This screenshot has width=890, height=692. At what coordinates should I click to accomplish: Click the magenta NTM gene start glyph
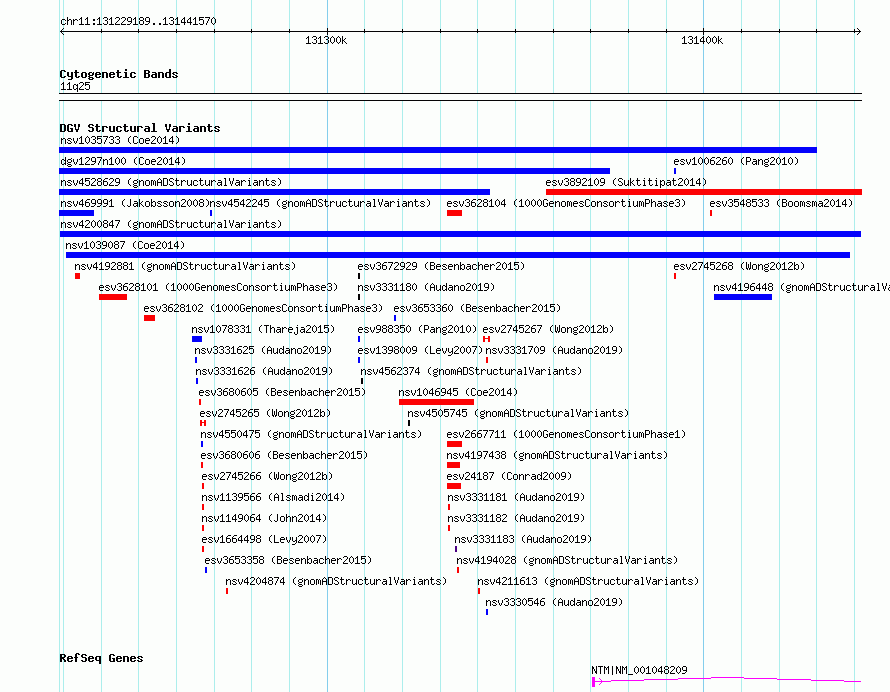pos(596,681)
